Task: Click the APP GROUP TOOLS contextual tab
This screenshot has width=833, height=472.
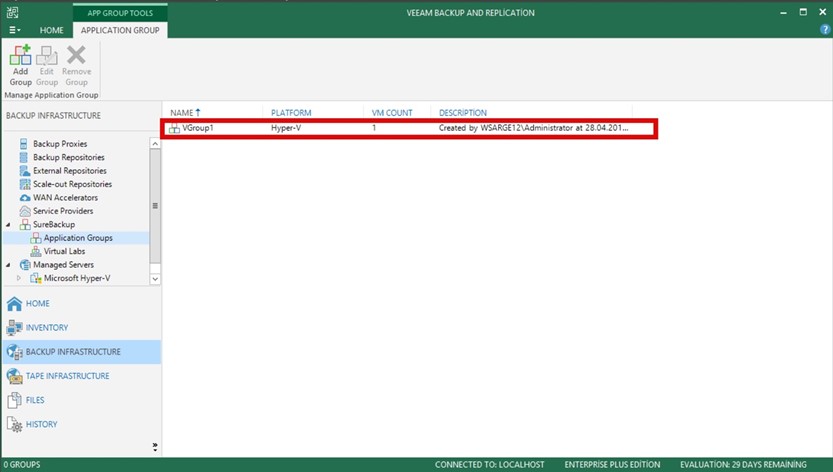Action: (120, 13)
